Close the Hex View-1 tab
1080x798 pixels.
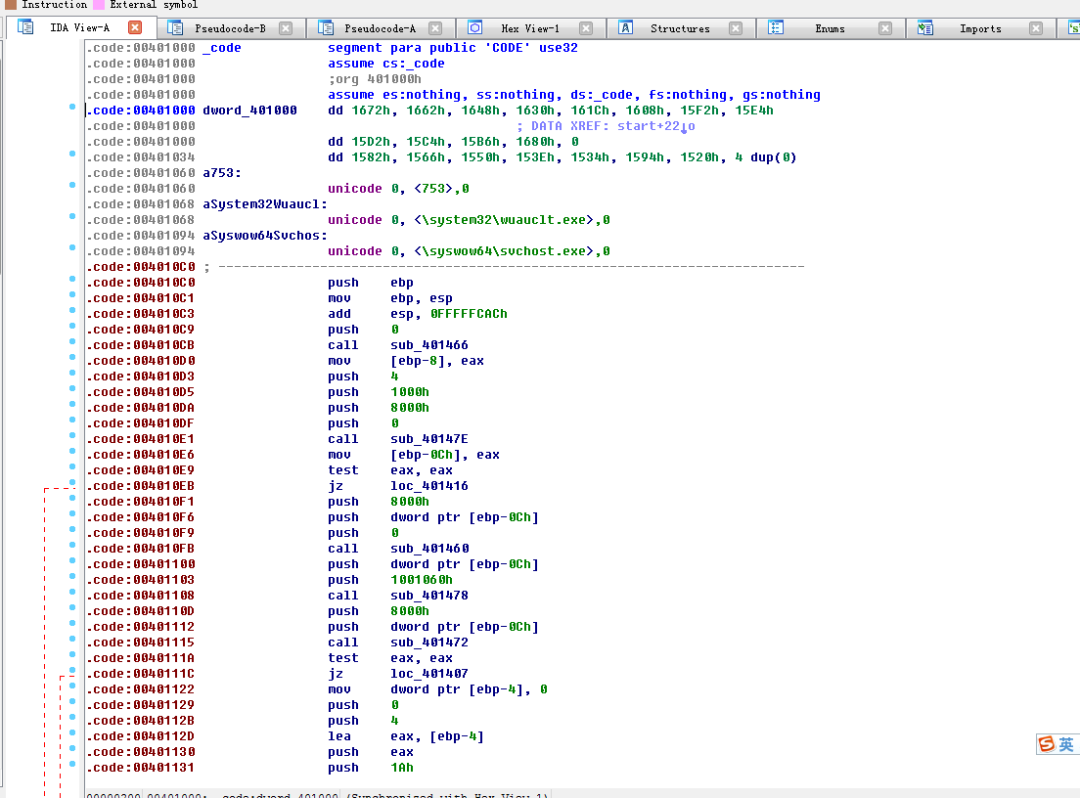(x=585, y=28)
